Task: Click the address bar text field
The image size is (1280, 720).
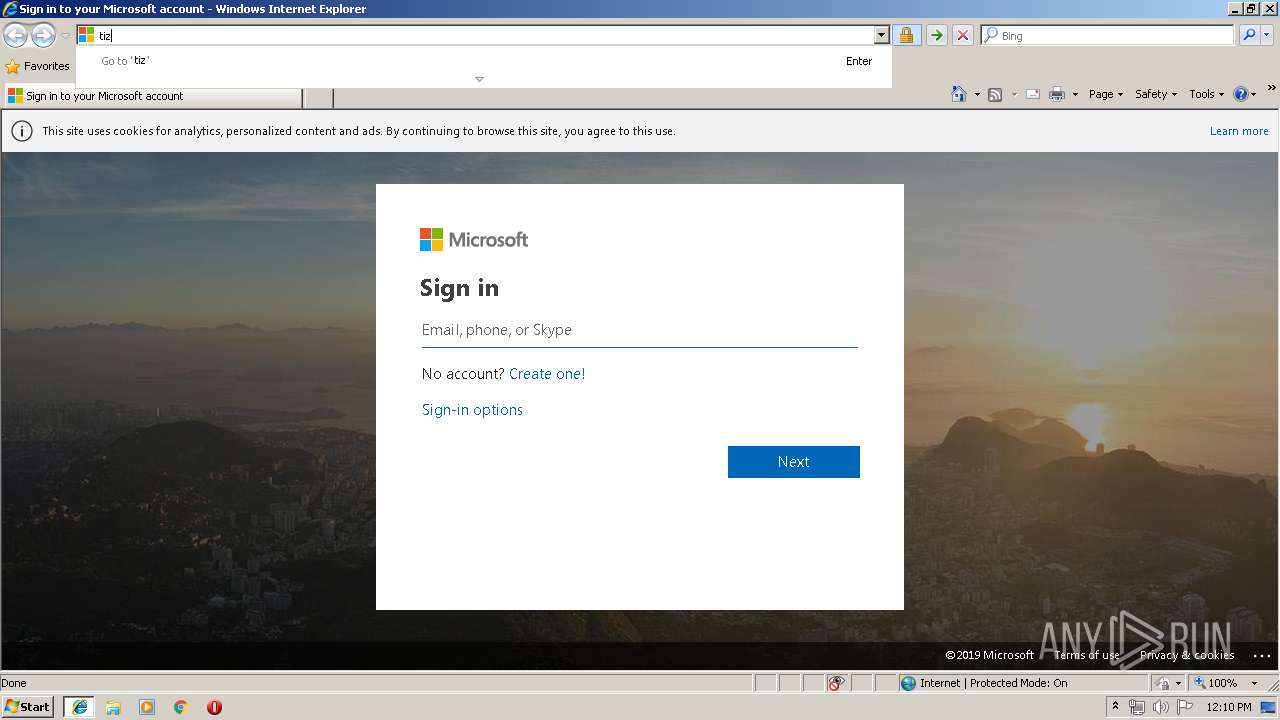Action: pyautogui.click(x=485, y=35)
